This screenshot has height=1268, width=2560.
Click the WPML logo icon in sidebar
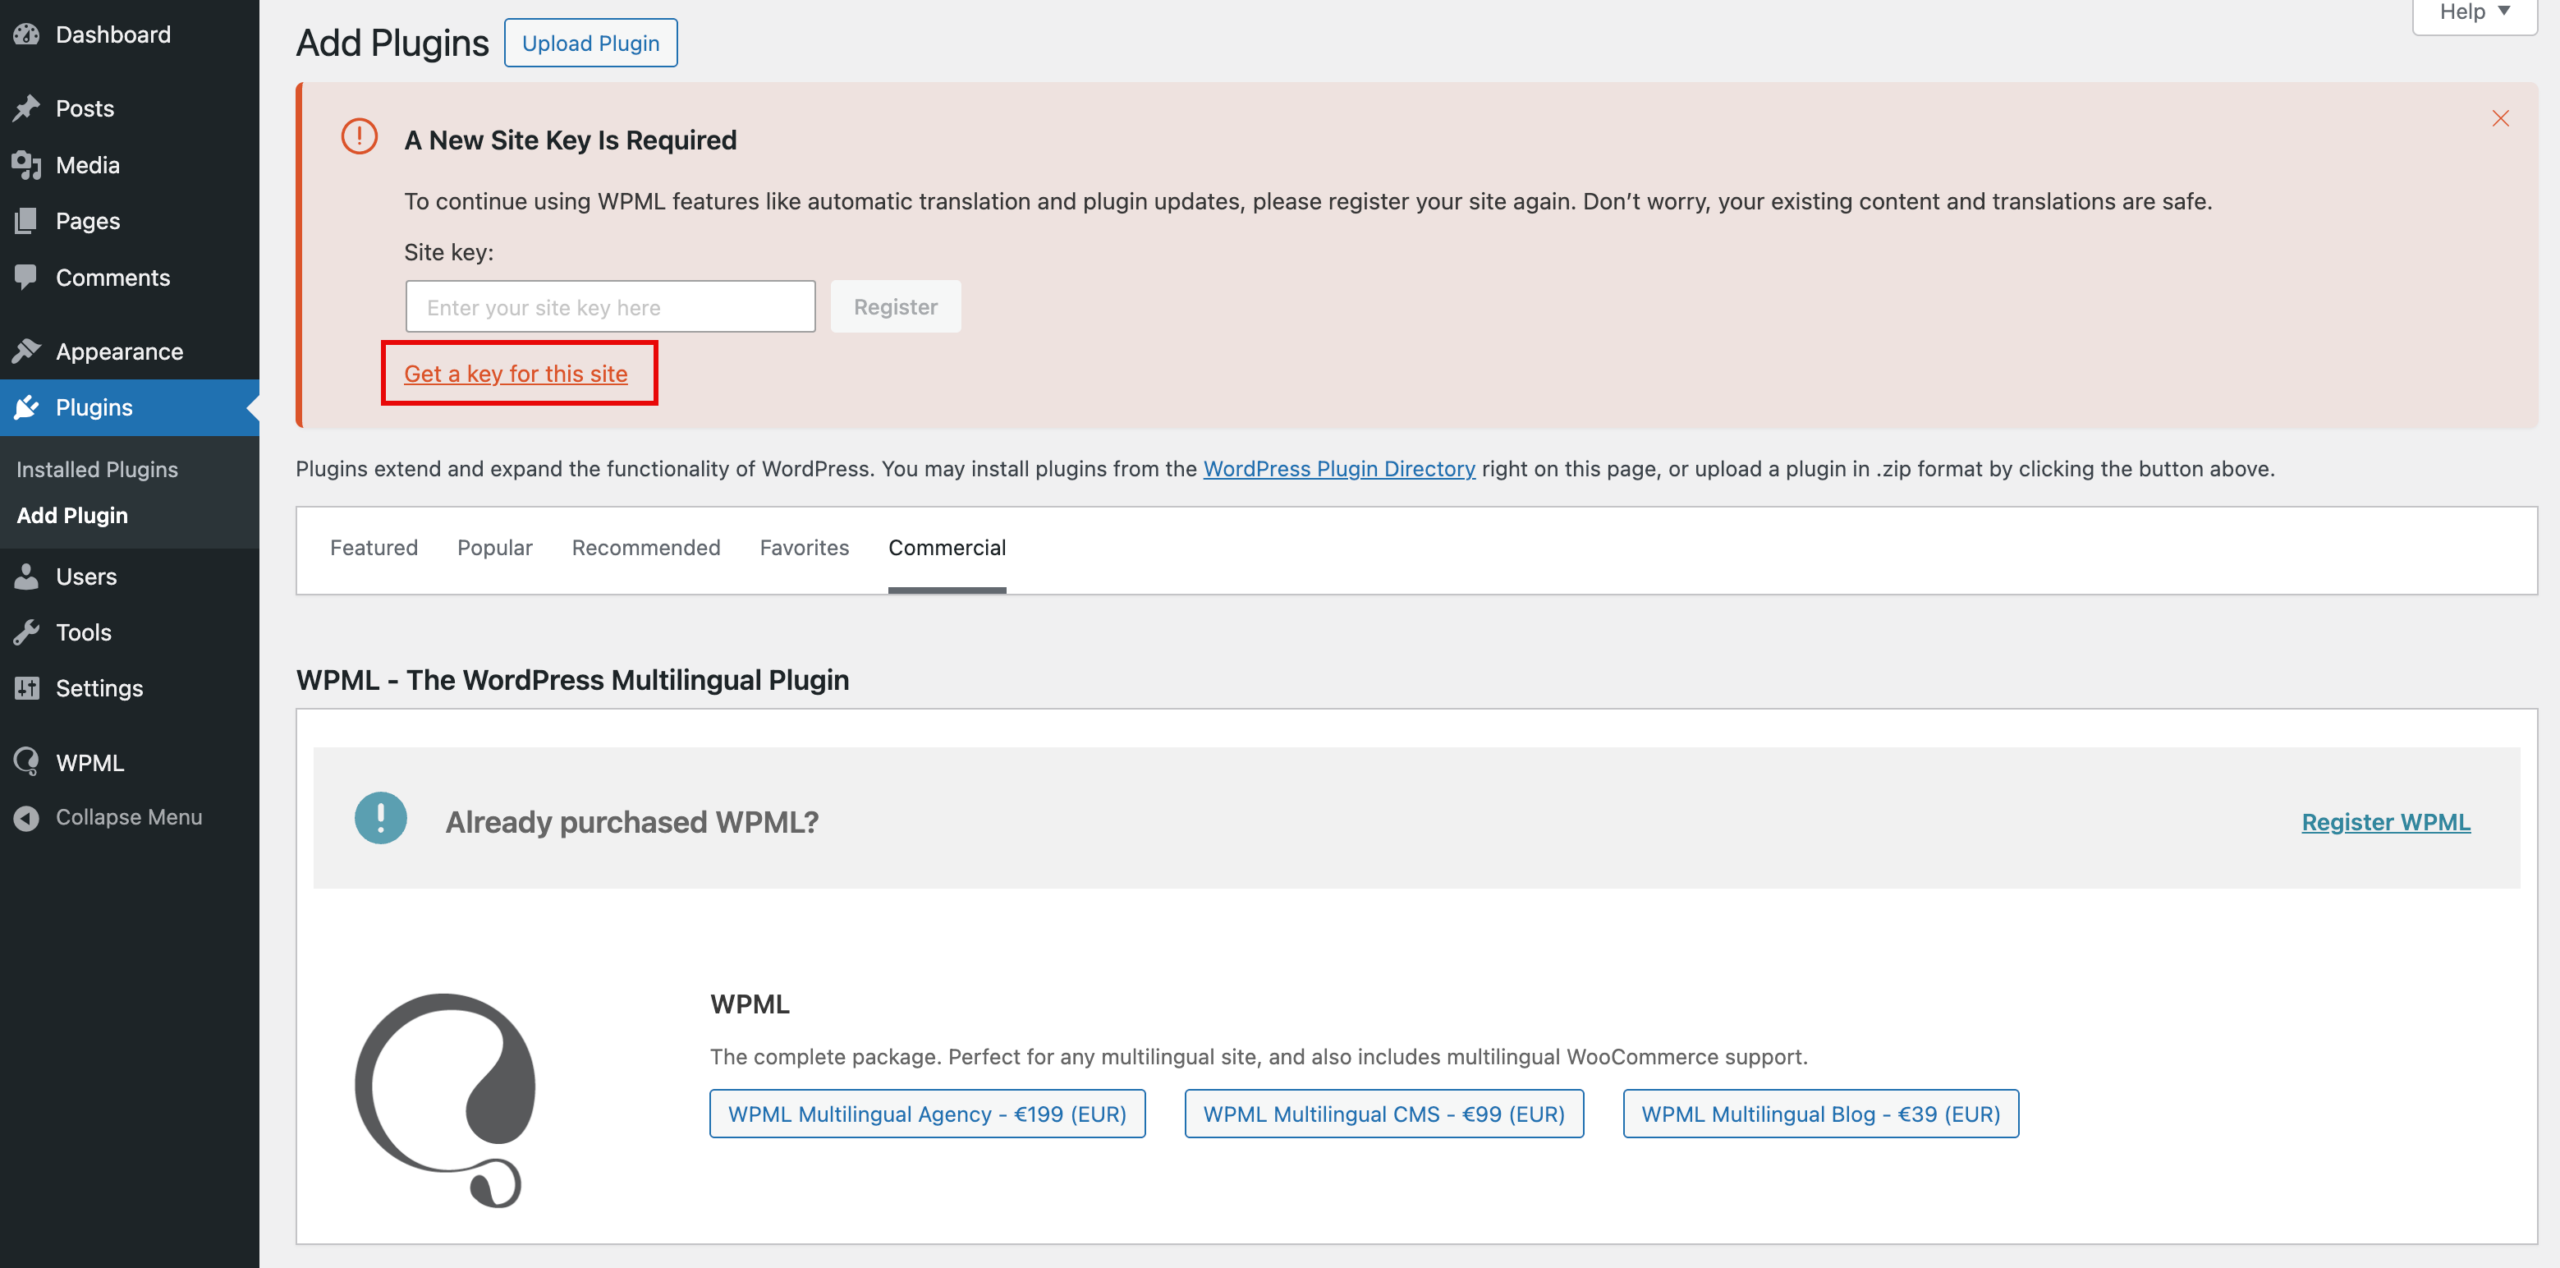tap(27, 762)
